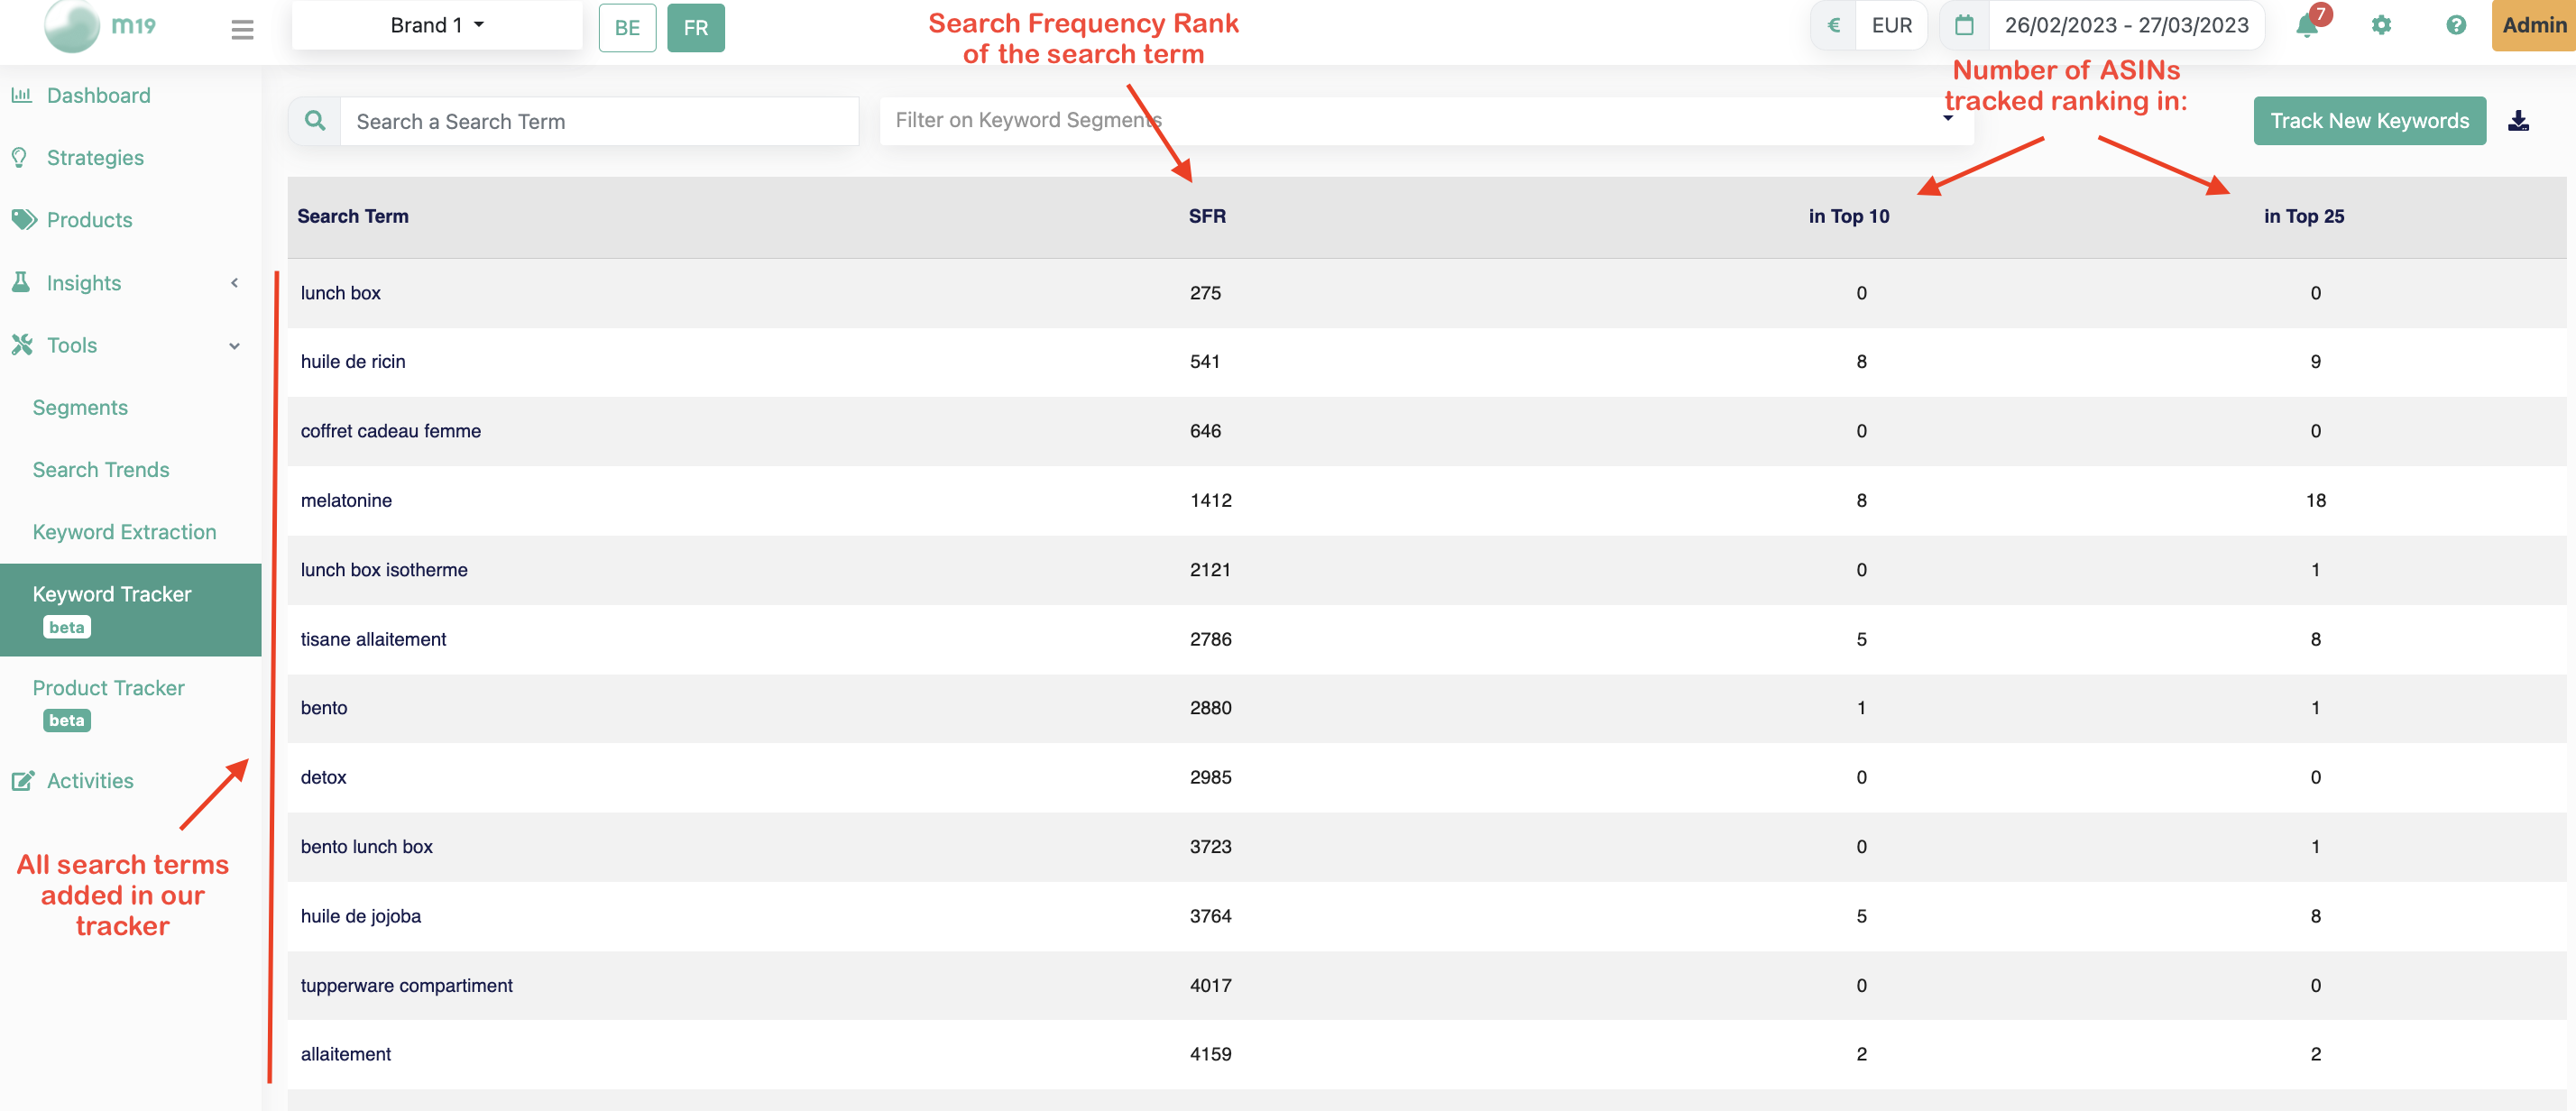Open Brand 1 dropdown selector
The image size is (2576, 1111).
click(434, 23)
